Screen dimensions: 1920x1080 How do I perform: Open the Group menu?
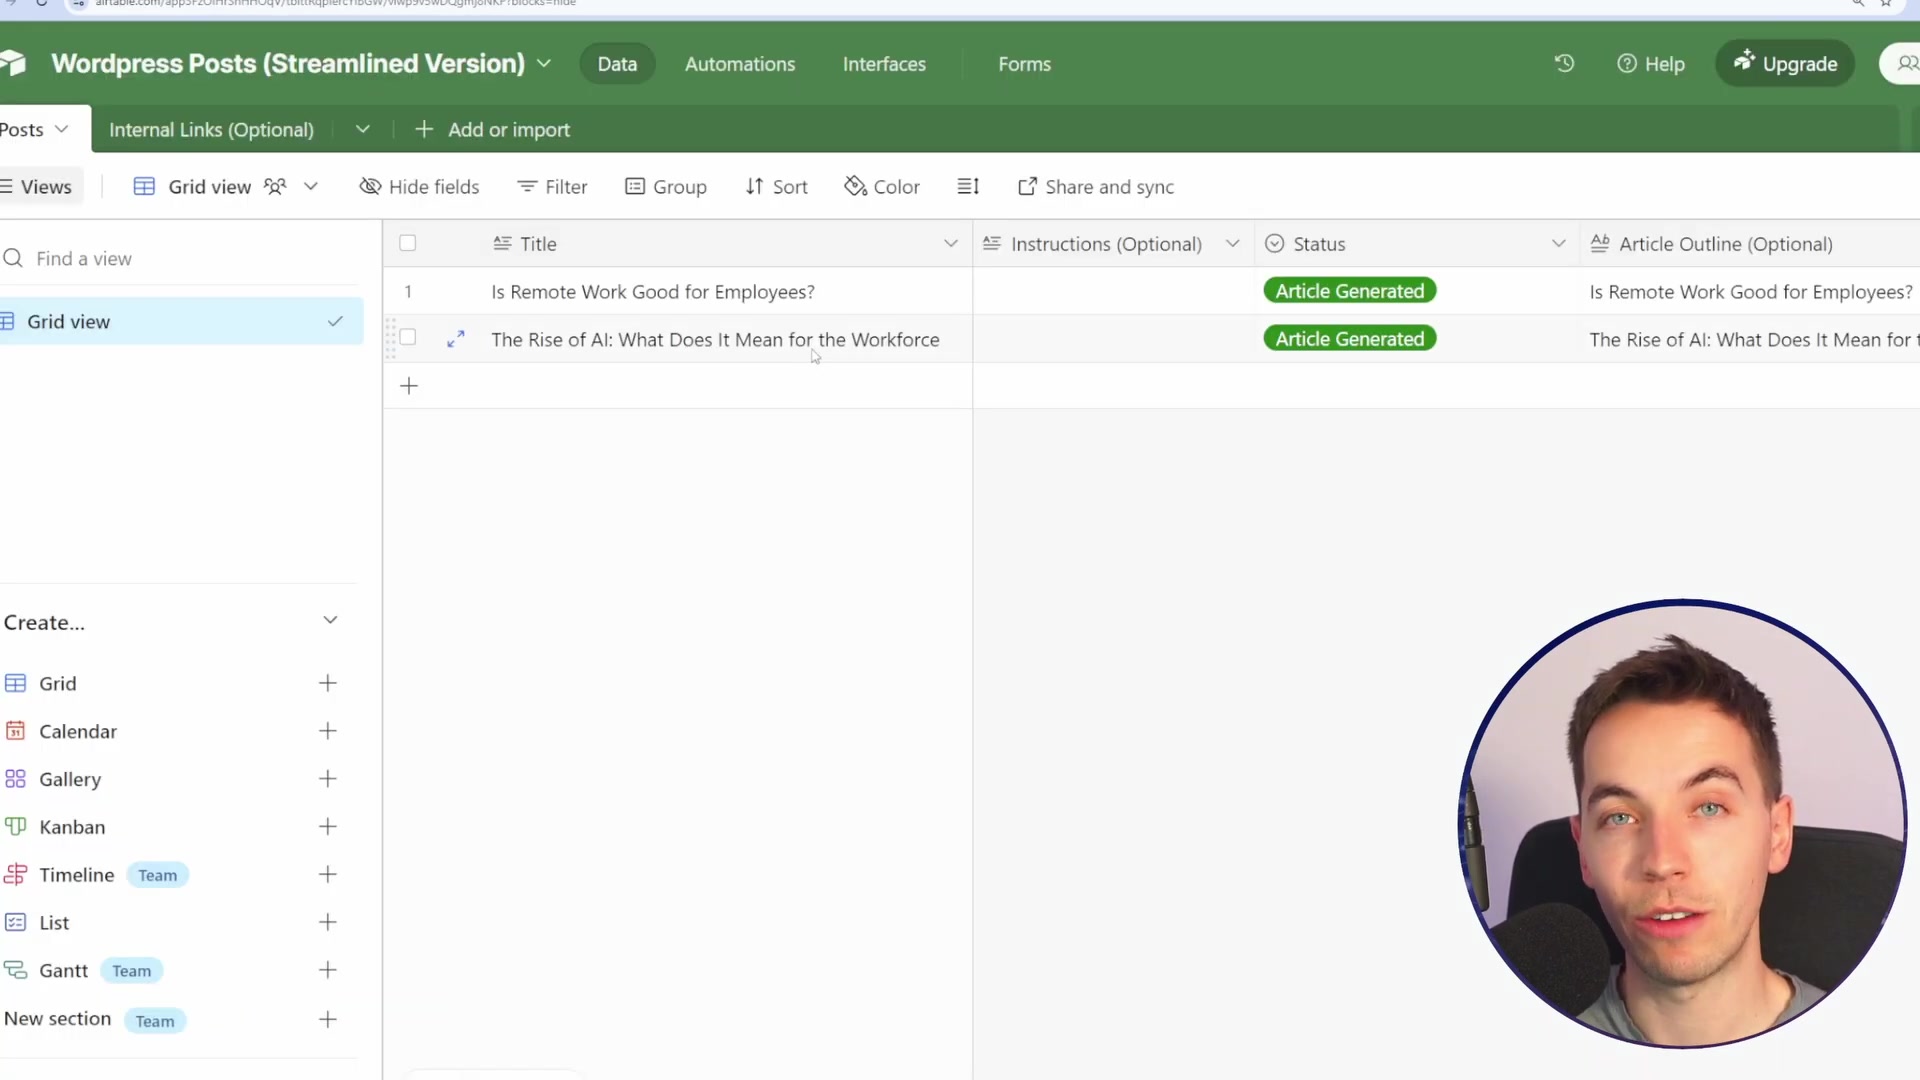click(666, 187)
